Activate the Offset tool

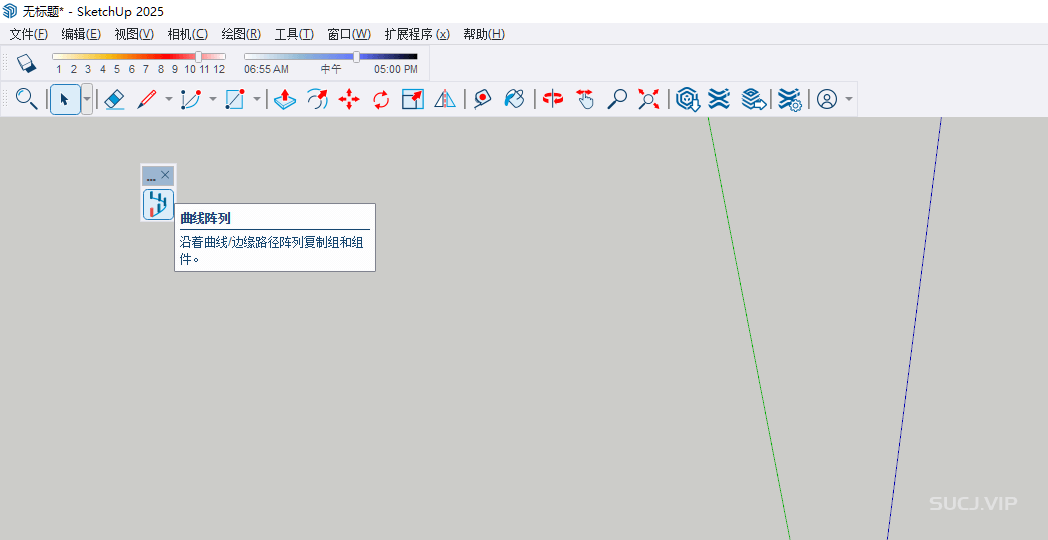pyautogui.click(x=317, y=100)
